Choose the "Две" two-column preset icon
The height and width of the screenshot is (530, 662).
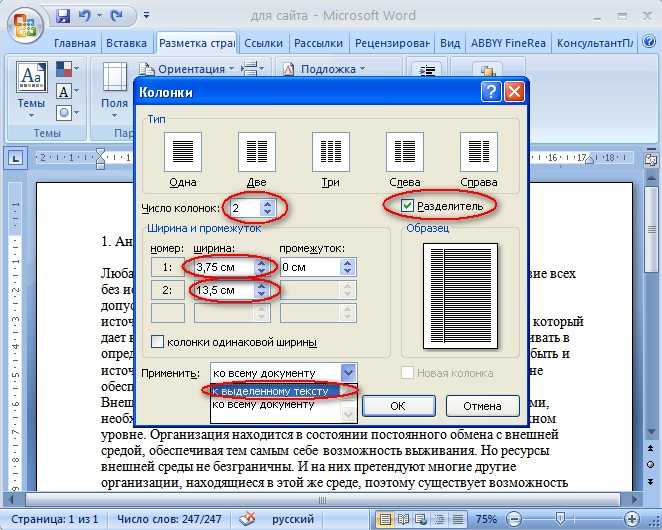point(257,152)
